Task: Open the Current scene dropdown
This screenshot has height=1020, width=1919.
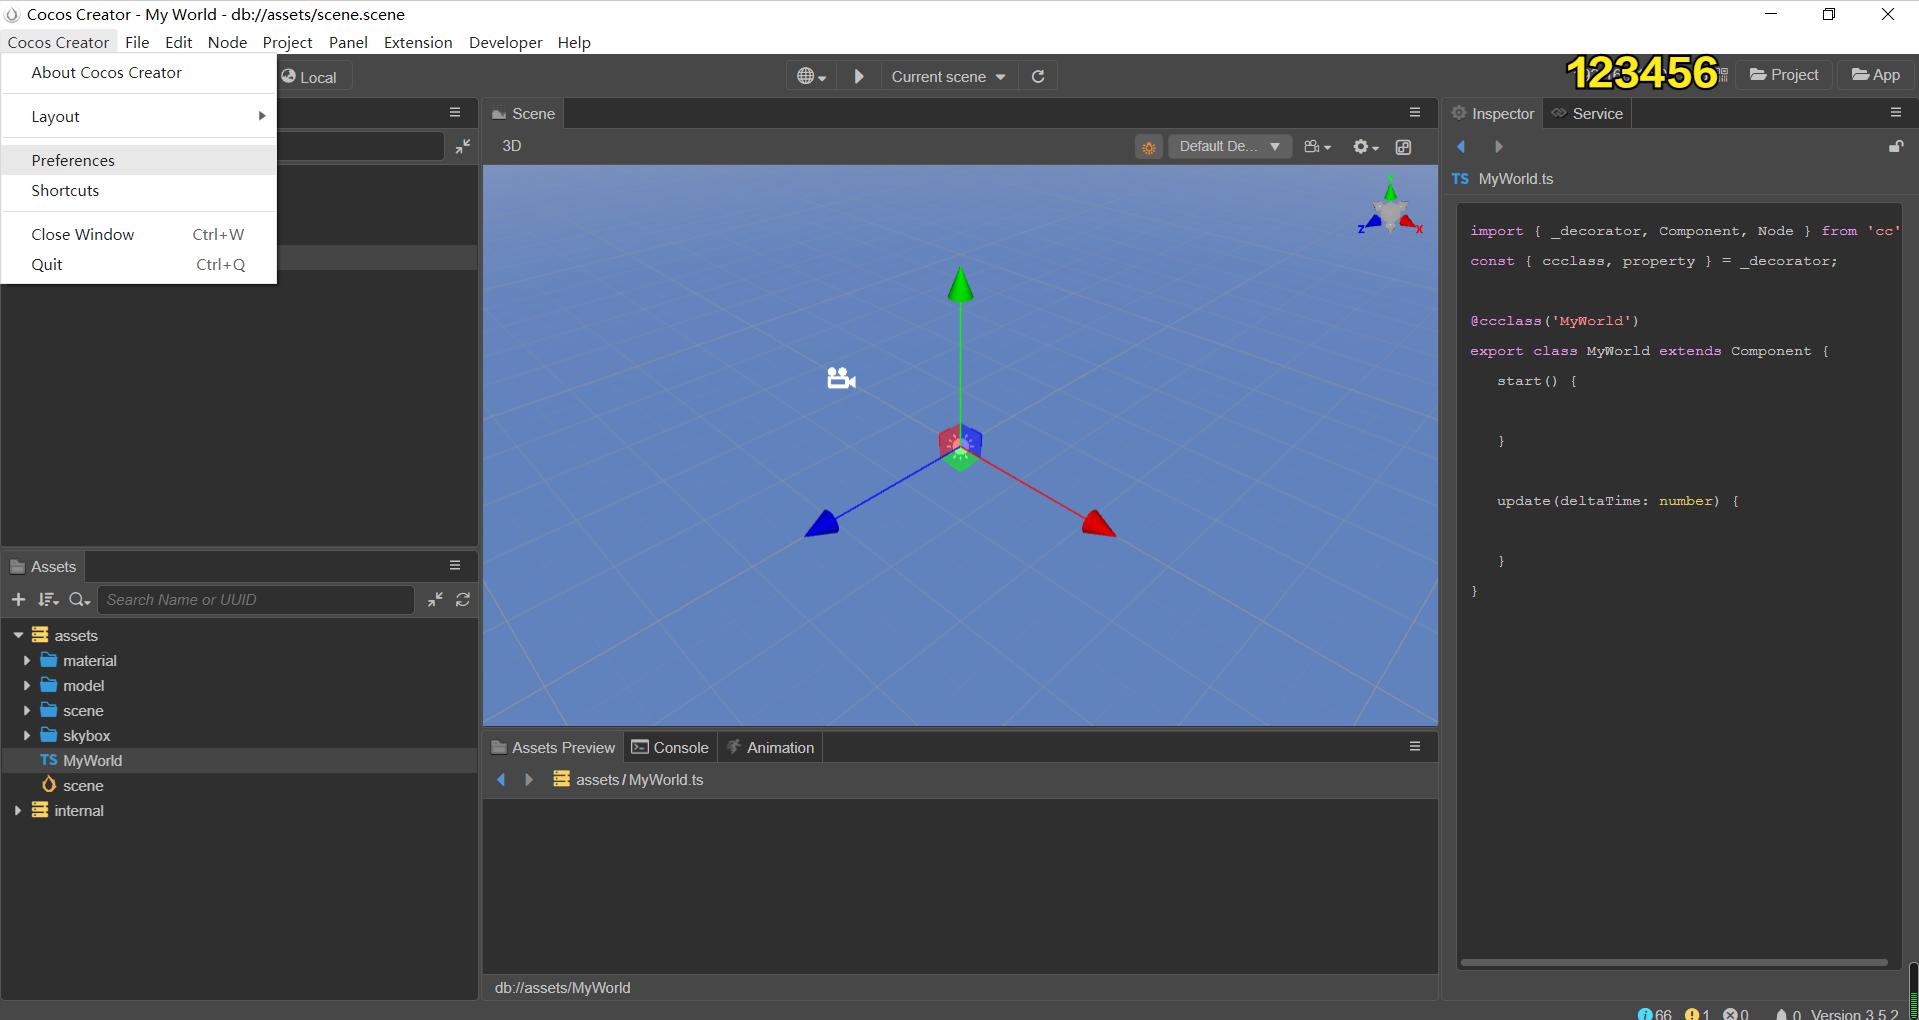Action: pos(947,77)
